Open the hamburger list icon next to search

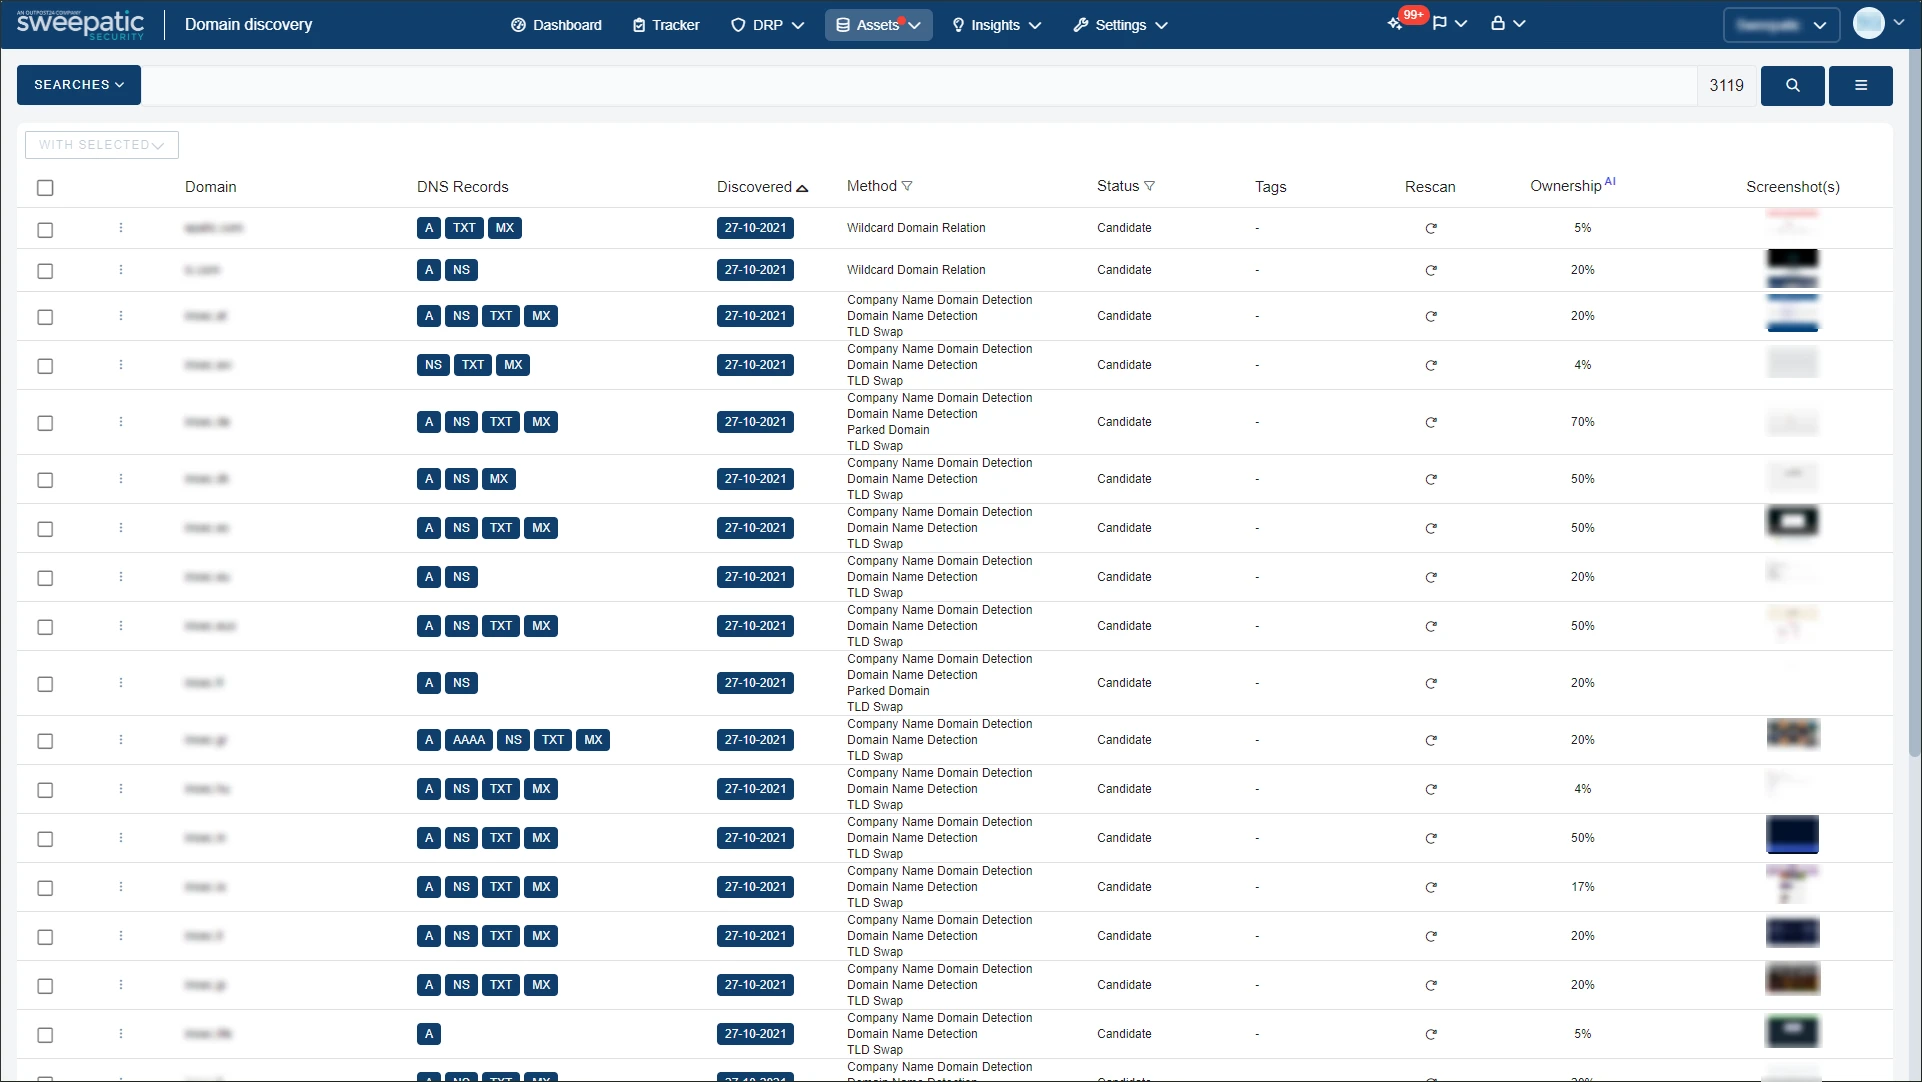click(1860, 85)
